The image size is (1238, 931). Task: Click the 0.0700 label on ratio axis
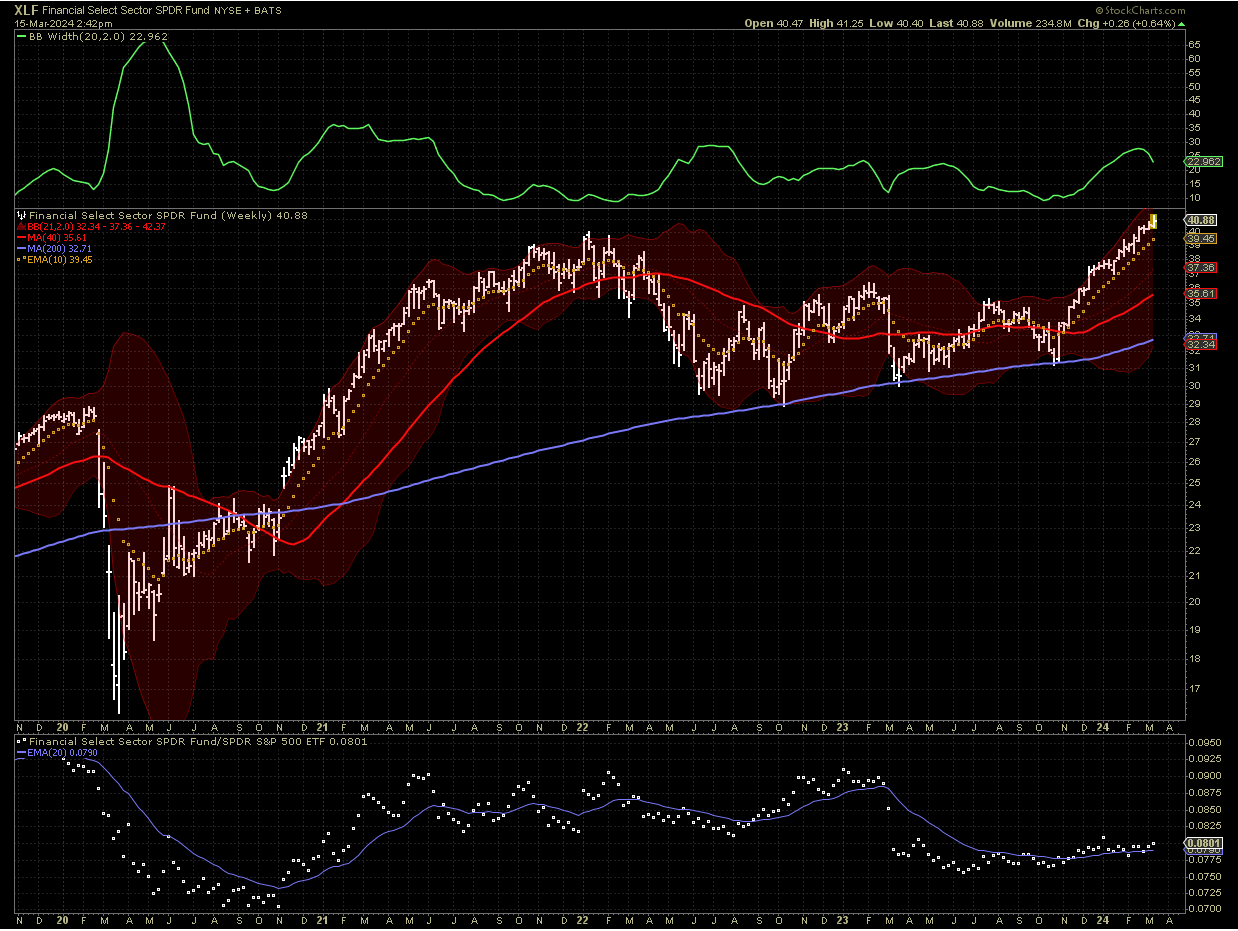1206,908
